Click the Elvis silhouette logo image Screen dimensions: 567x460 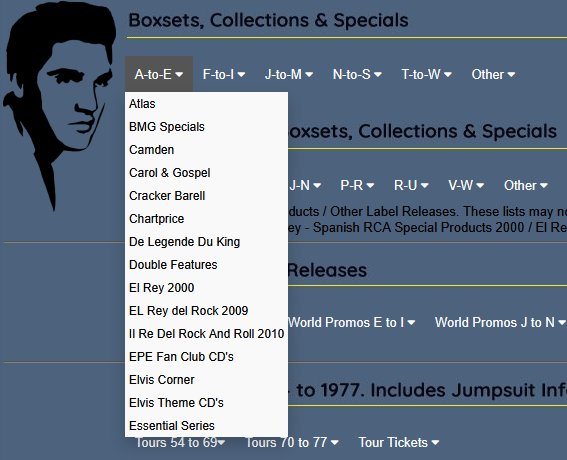60,107
